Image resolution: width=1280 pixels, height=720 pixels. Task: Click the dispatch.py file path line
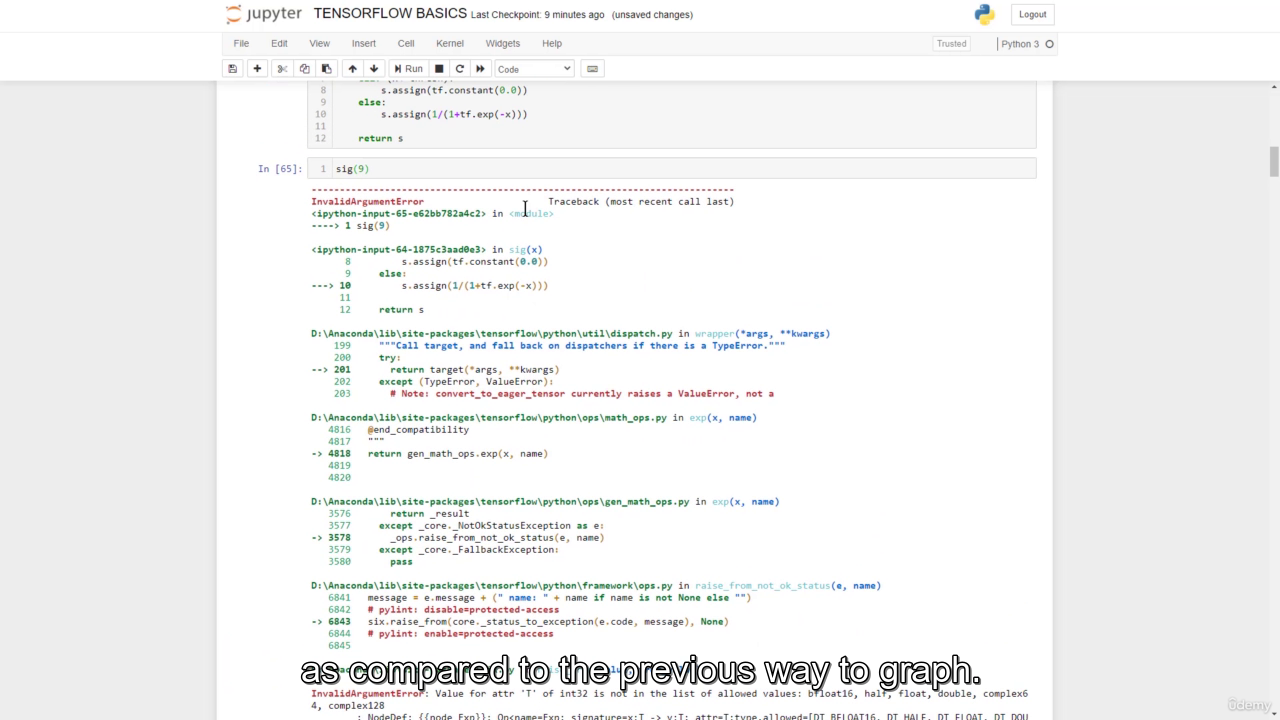pyautogui.click(x=570, y=333)
